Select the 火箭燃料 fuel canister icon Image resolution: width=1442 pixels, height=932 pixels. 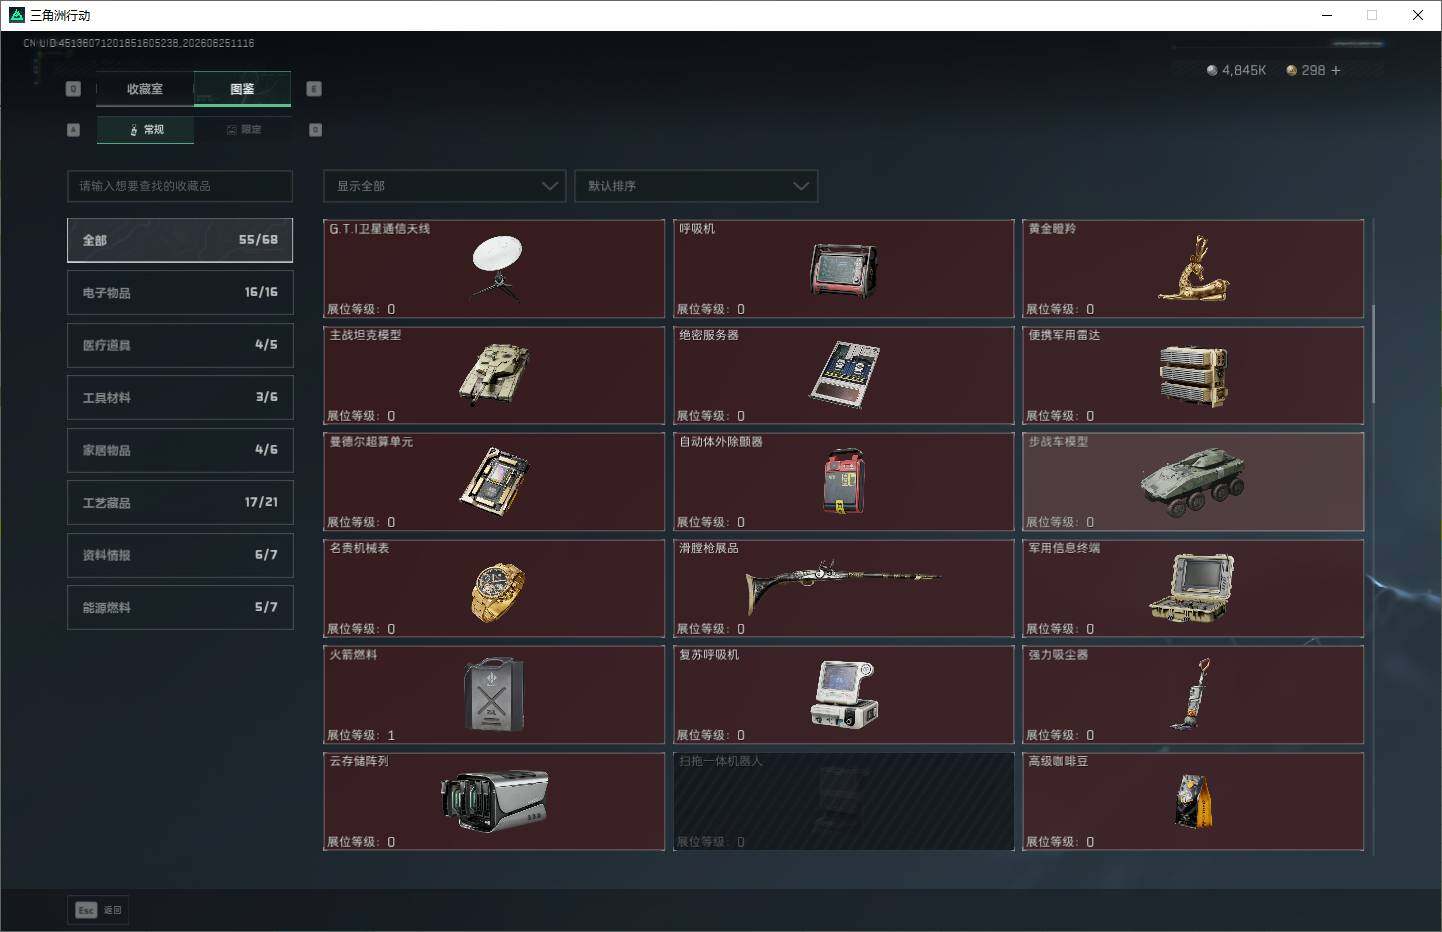[x=494, y=695]
